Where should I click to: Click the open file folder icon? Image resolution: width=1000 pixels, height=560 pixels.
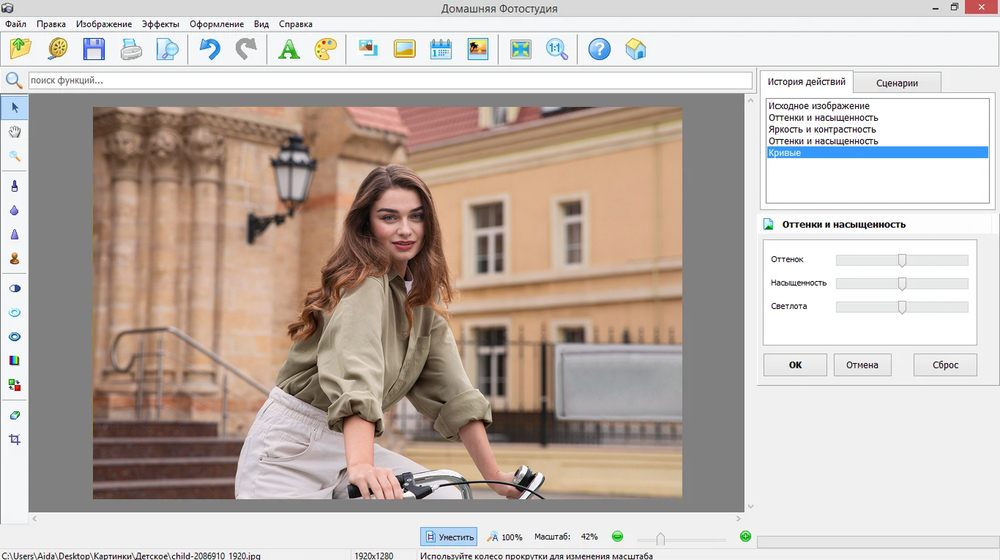tap(22, 48)
